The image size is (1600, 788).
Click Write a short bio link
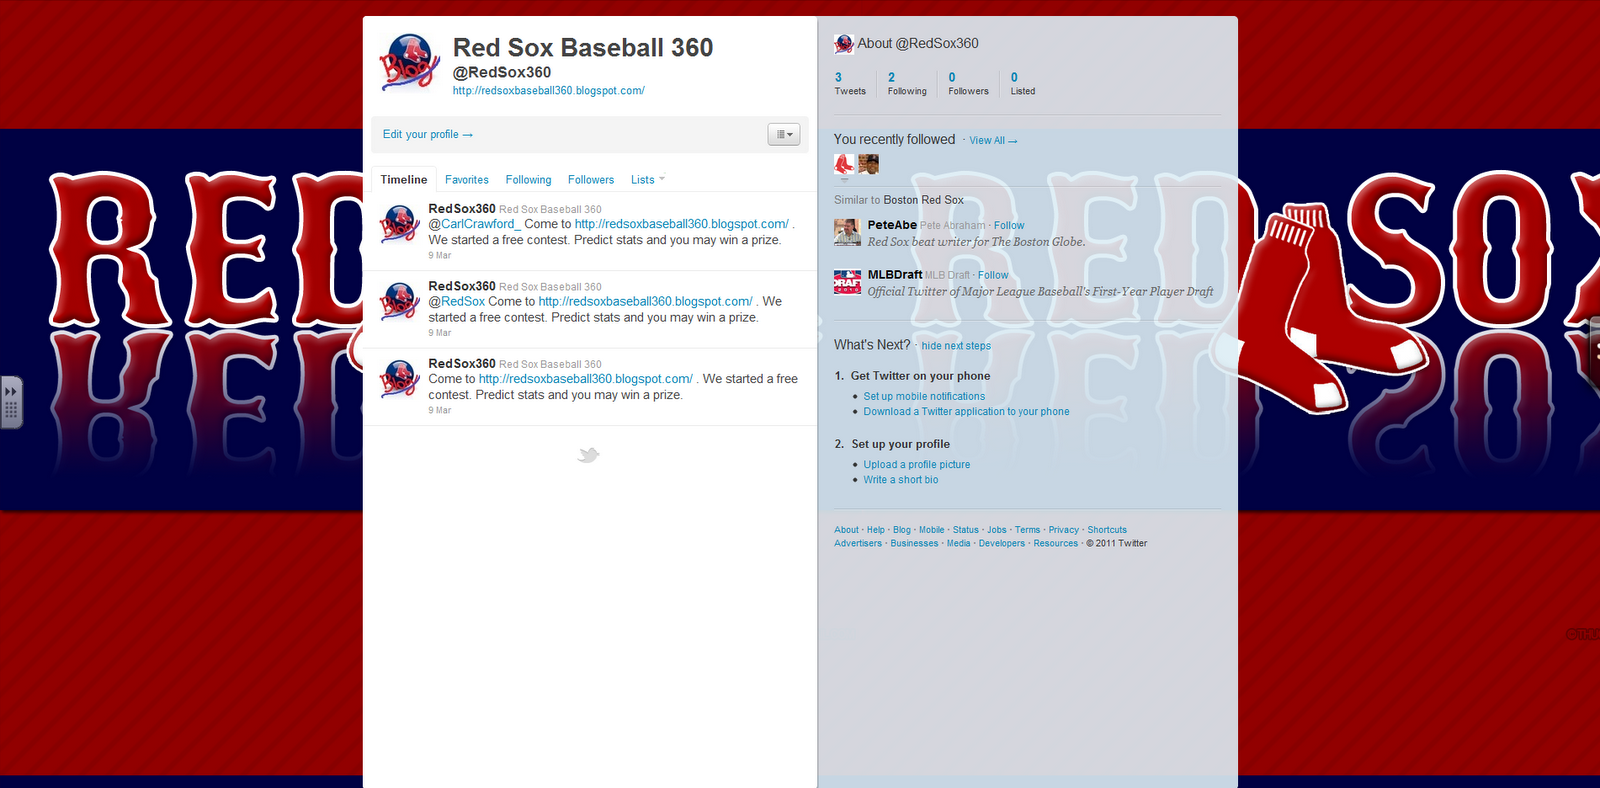coord(901,480)
